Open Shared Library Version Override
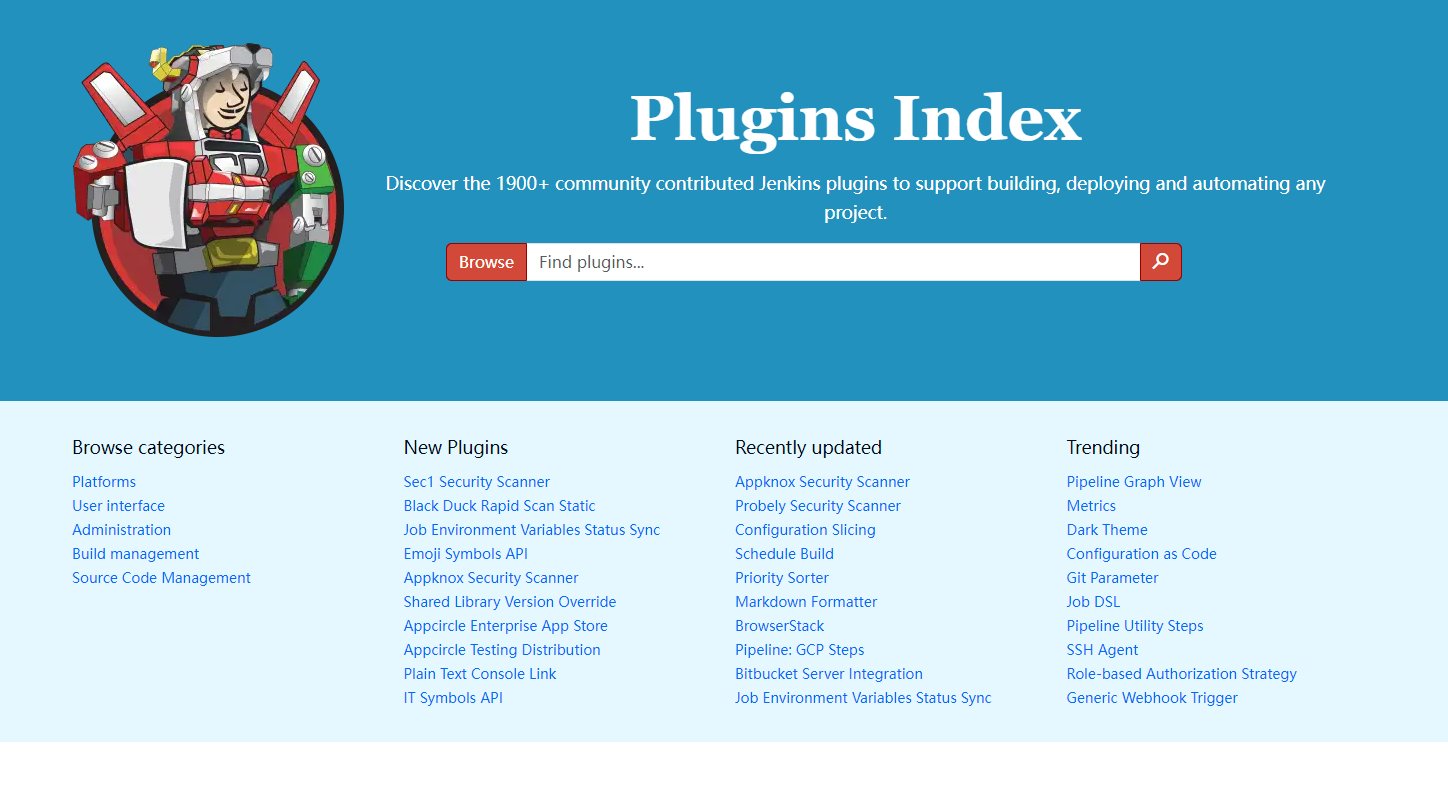This screenshot has width=1448, height=810. tap(510, 602)
